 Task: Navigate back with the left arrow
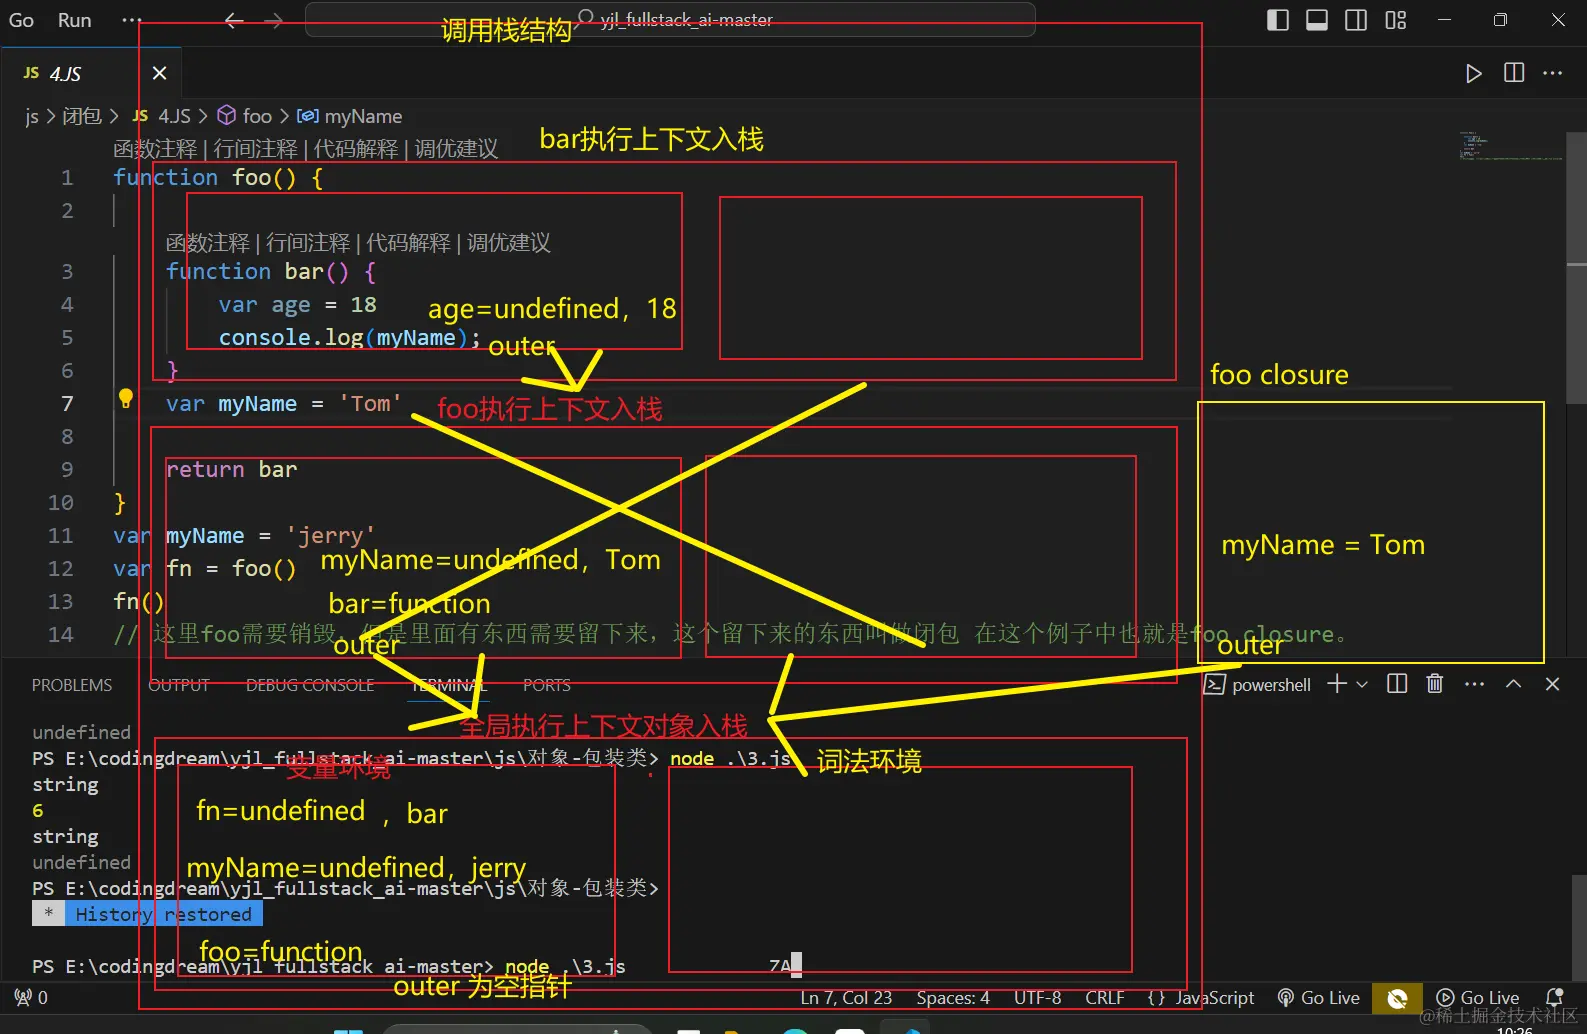(234, 20)
